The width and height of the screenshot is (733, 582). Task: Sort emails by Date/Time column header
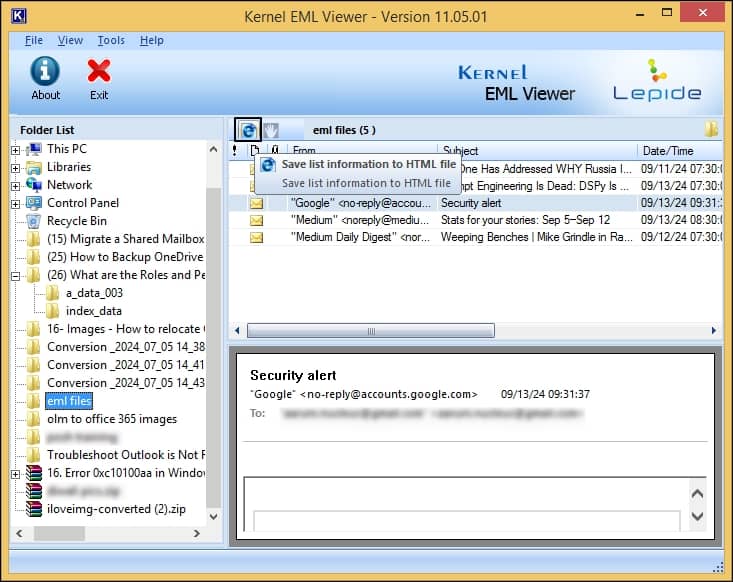[x=680, y=151]
